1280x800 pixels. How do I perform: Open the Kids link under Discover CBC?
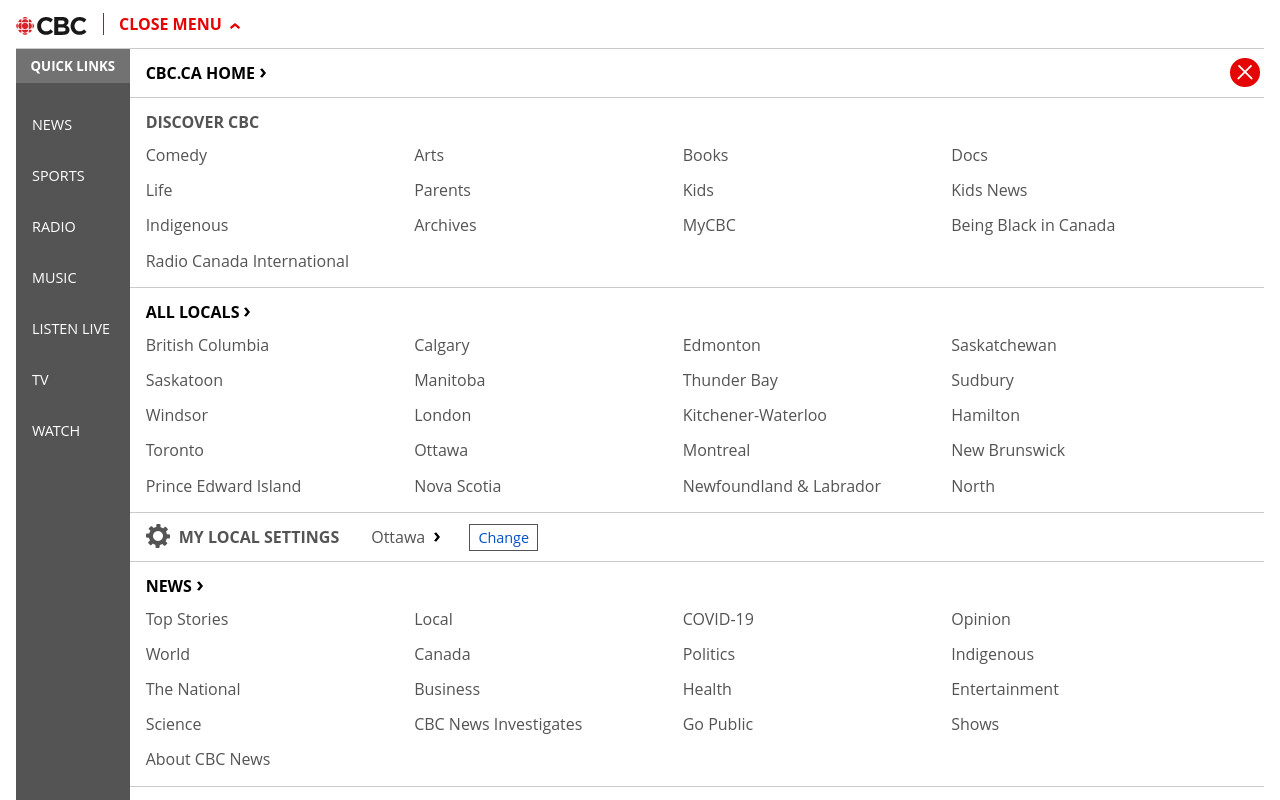click(698, 190)
